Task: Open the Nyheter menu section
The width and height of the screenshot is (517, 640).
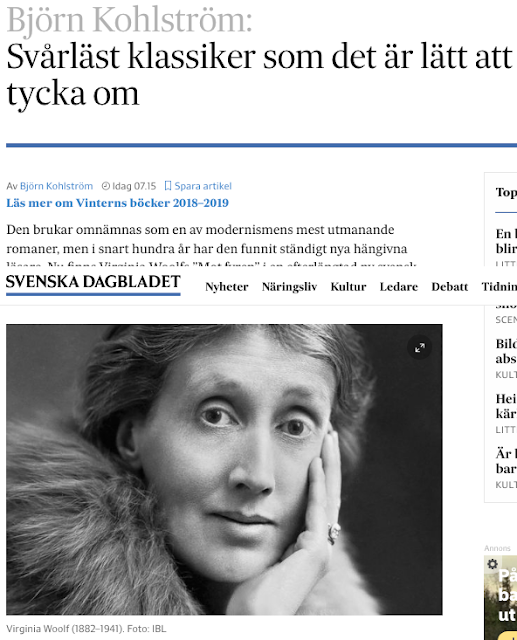Action: click(x=226, y=287)
